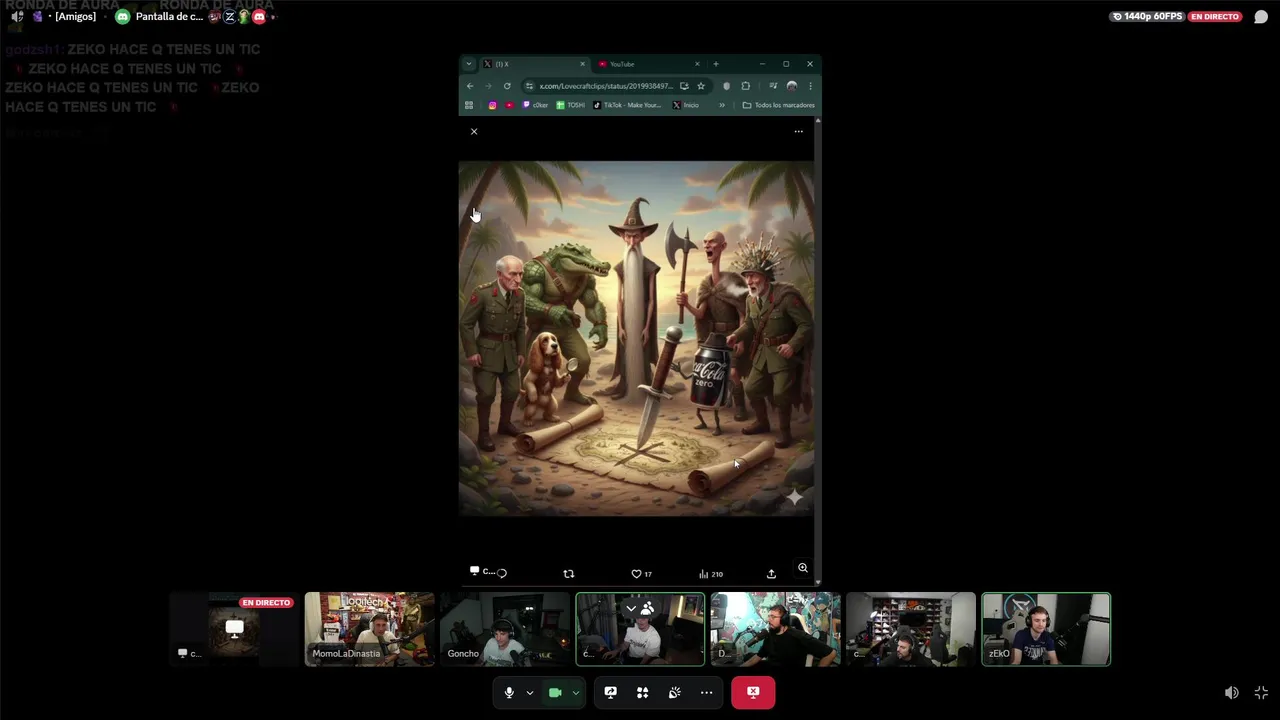
Task: Click the browser forward arrow
Action: point(488,86)
